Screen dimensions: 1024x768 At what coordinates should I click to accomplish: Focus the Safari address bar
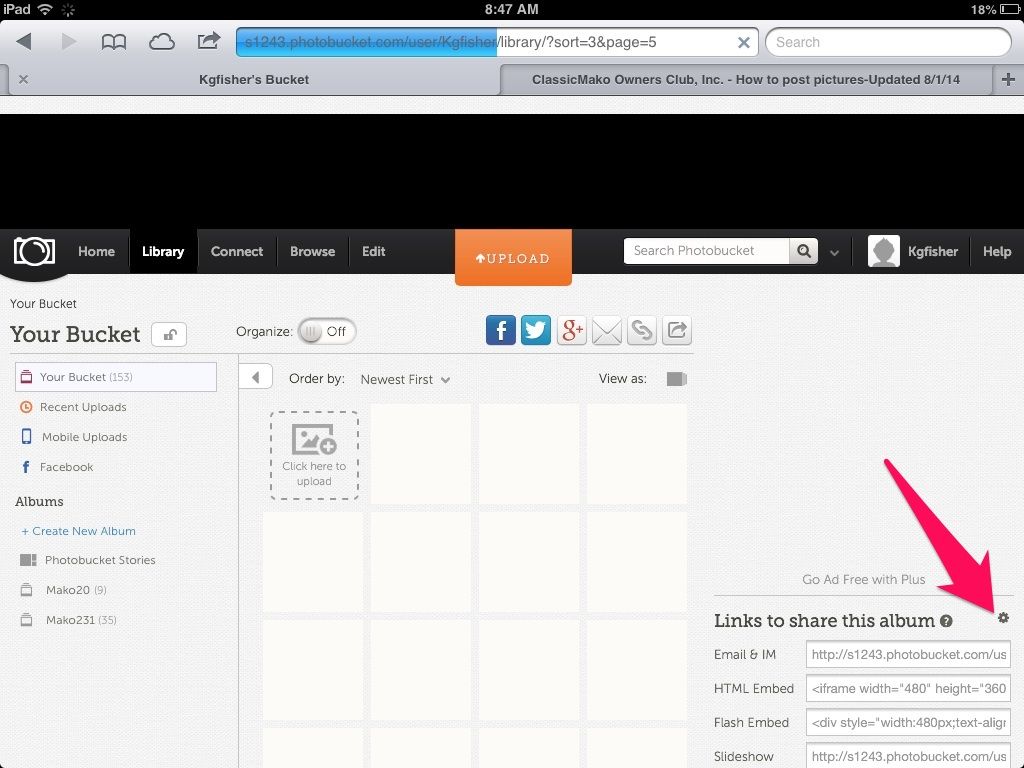(x=497, y=42)
